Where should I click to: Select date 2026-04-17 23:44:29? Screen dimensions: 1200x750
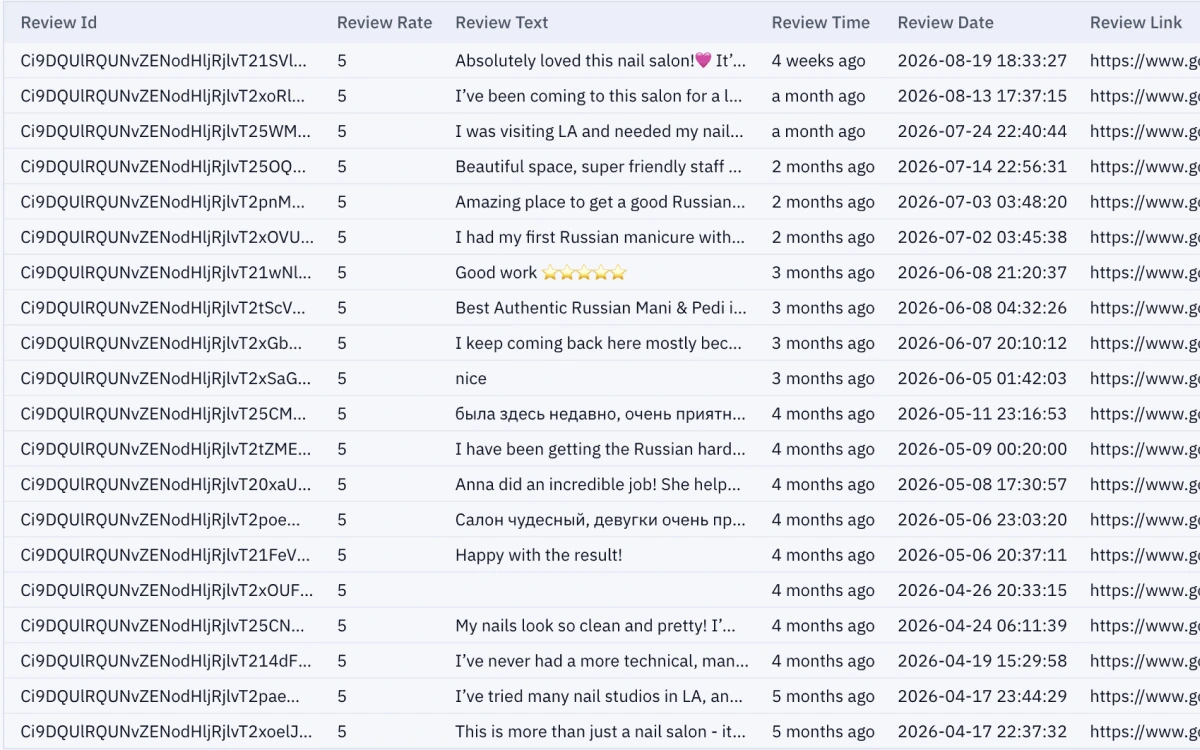tap(982, 697)
